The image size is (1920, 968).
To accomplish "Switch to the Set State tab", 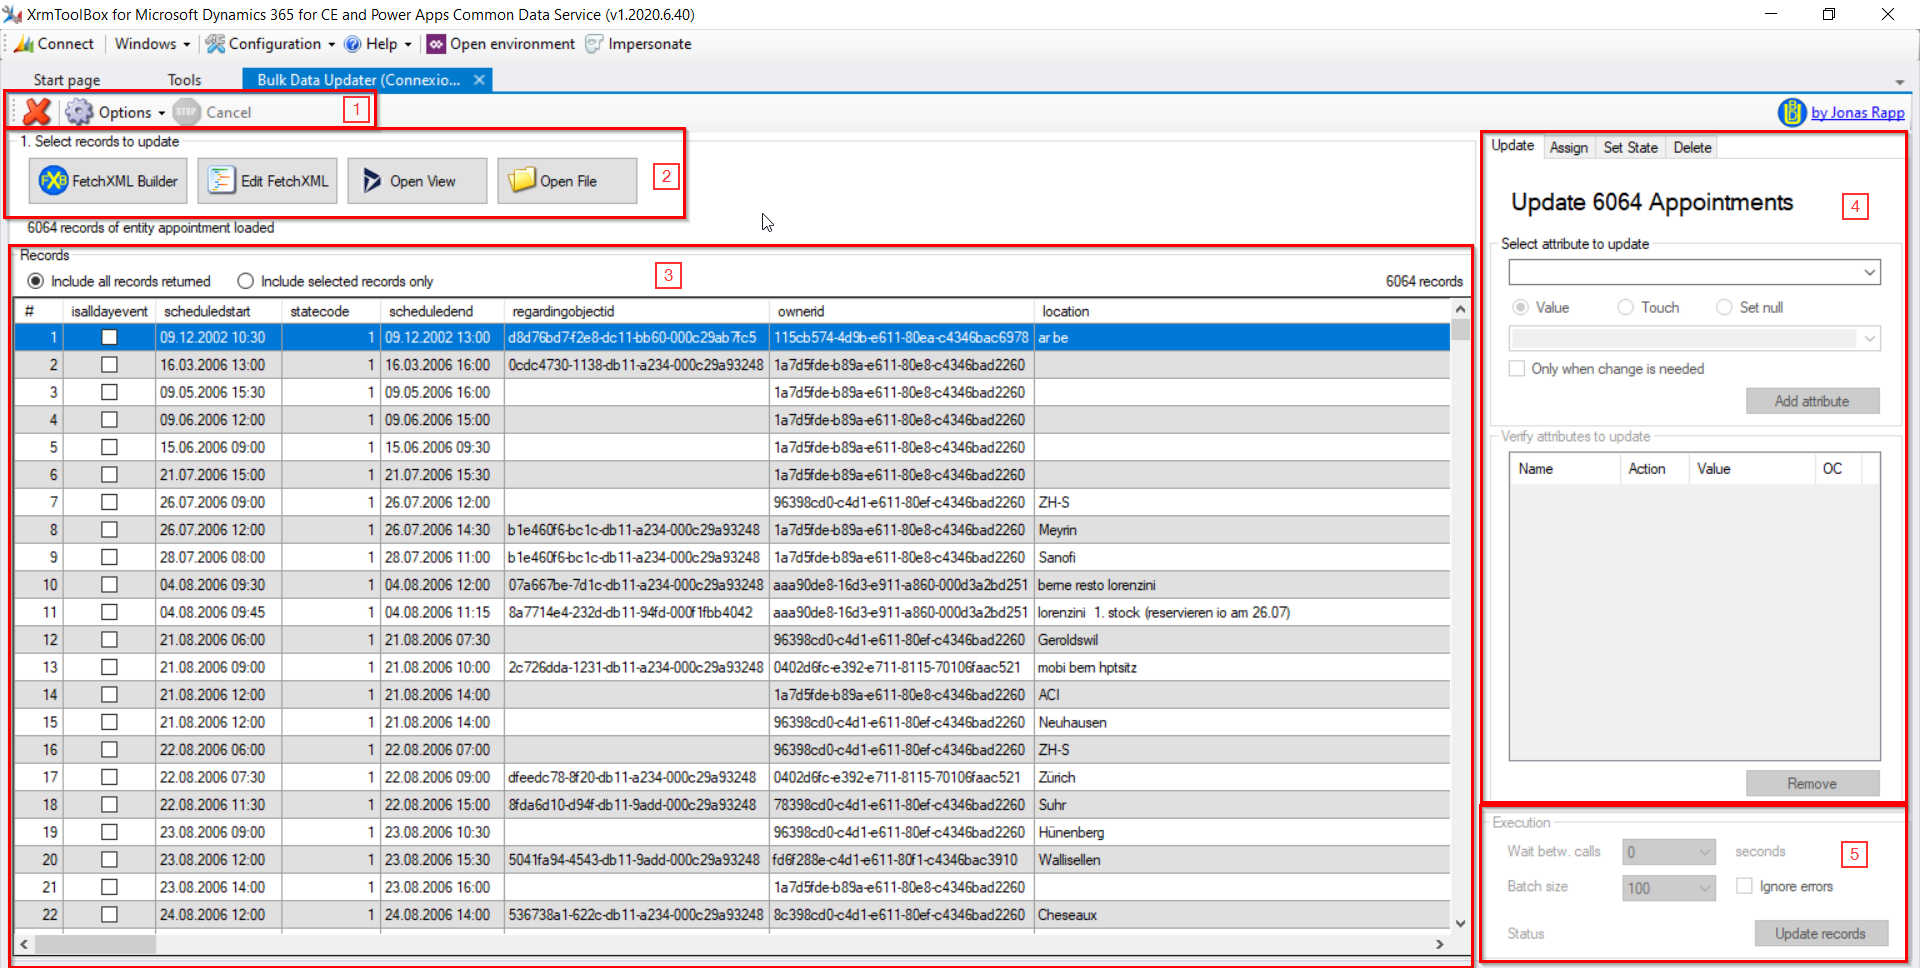I will tap(1630, 148).
